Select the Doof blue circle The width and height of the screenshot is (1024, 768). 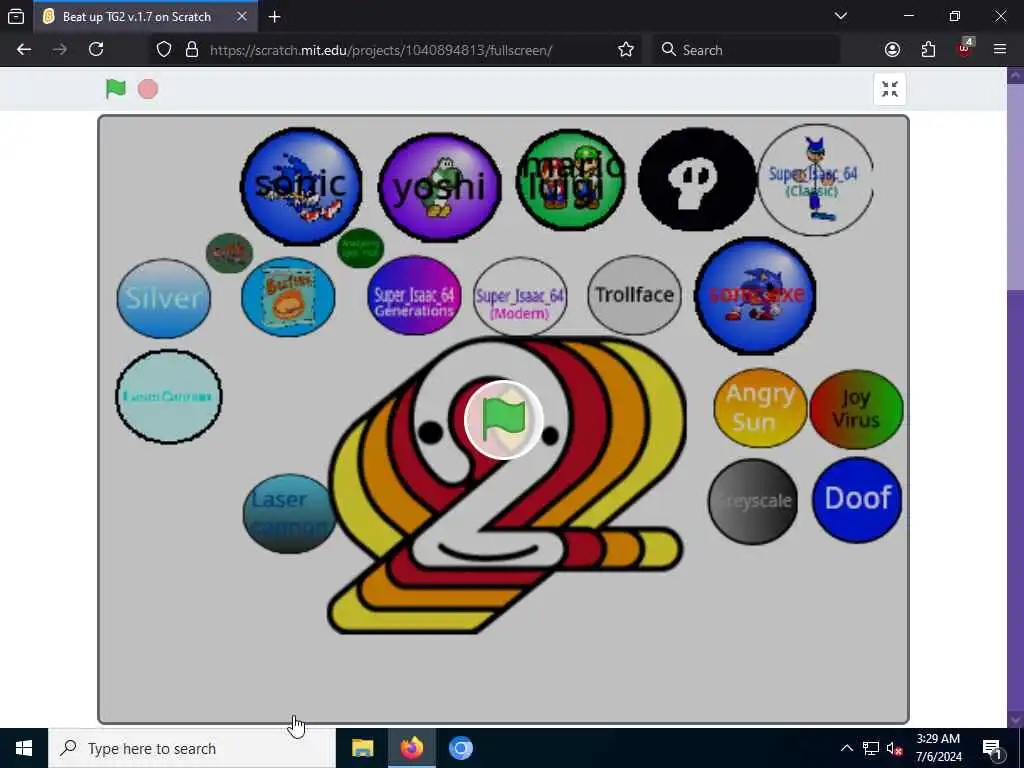pyautogui.click(x=857, y=500)
